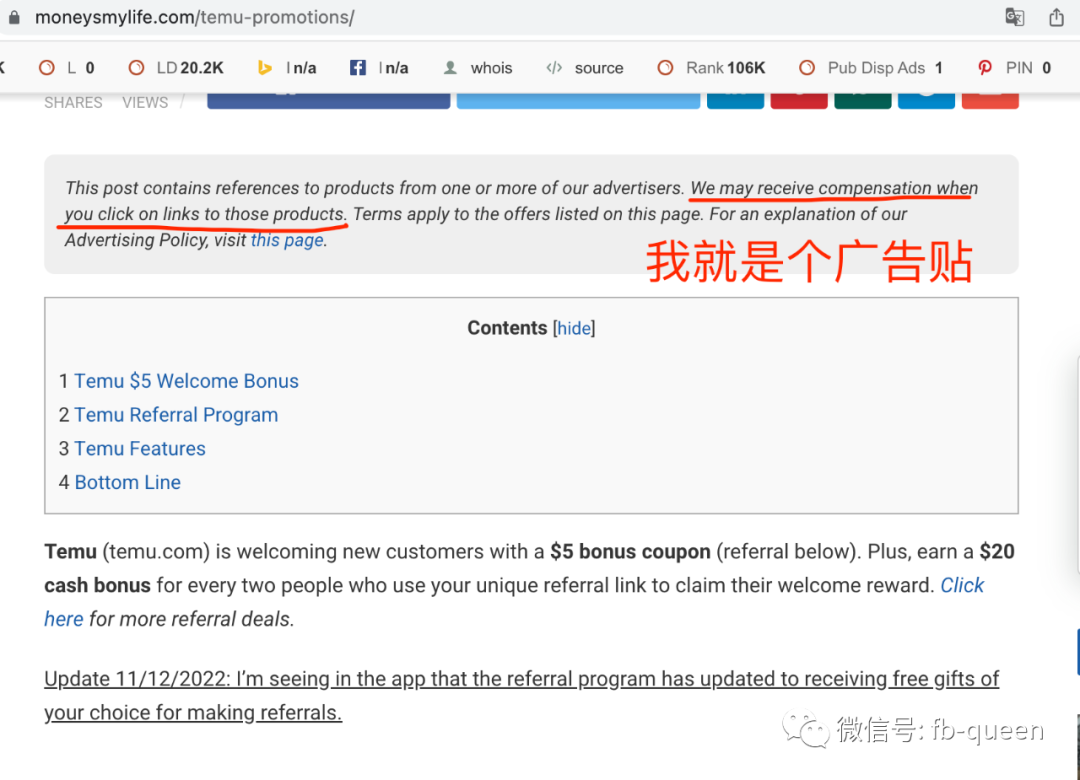The image size is (1080, 780).
Task: Go to the Temu Features section
Action: coord(139,448)
